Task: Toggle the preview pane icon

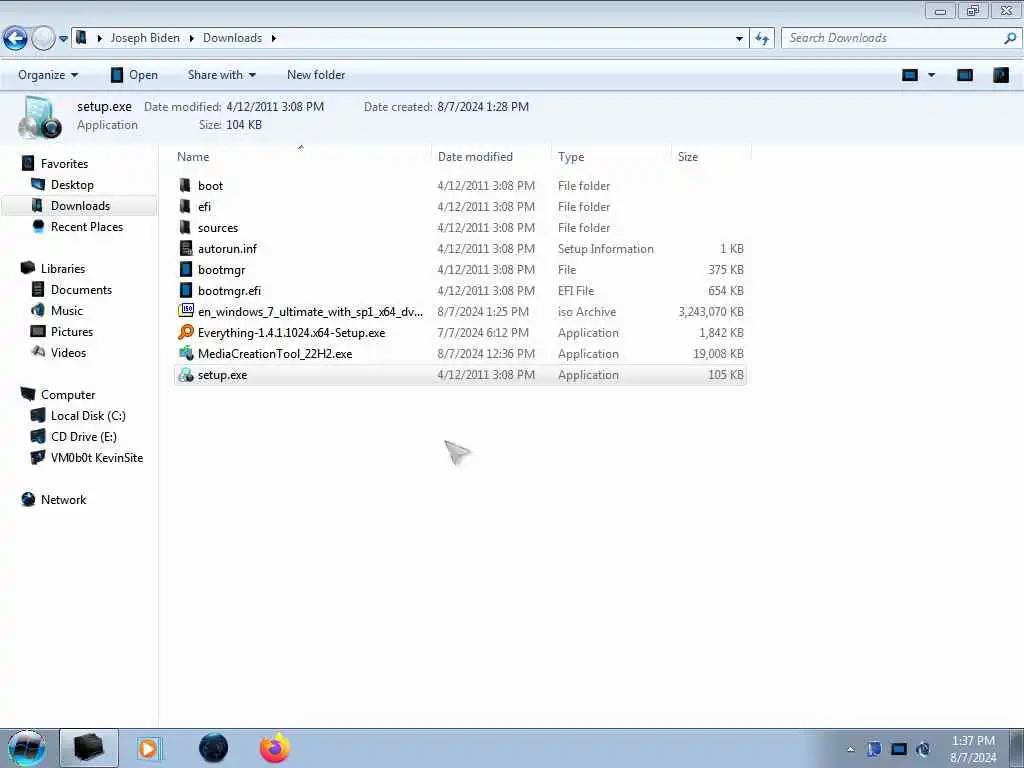Action: (965, 75)
